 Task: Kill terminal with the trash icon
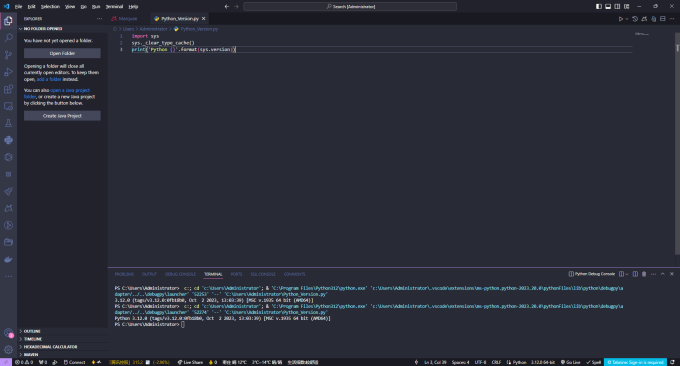click(x=644, y=274)
